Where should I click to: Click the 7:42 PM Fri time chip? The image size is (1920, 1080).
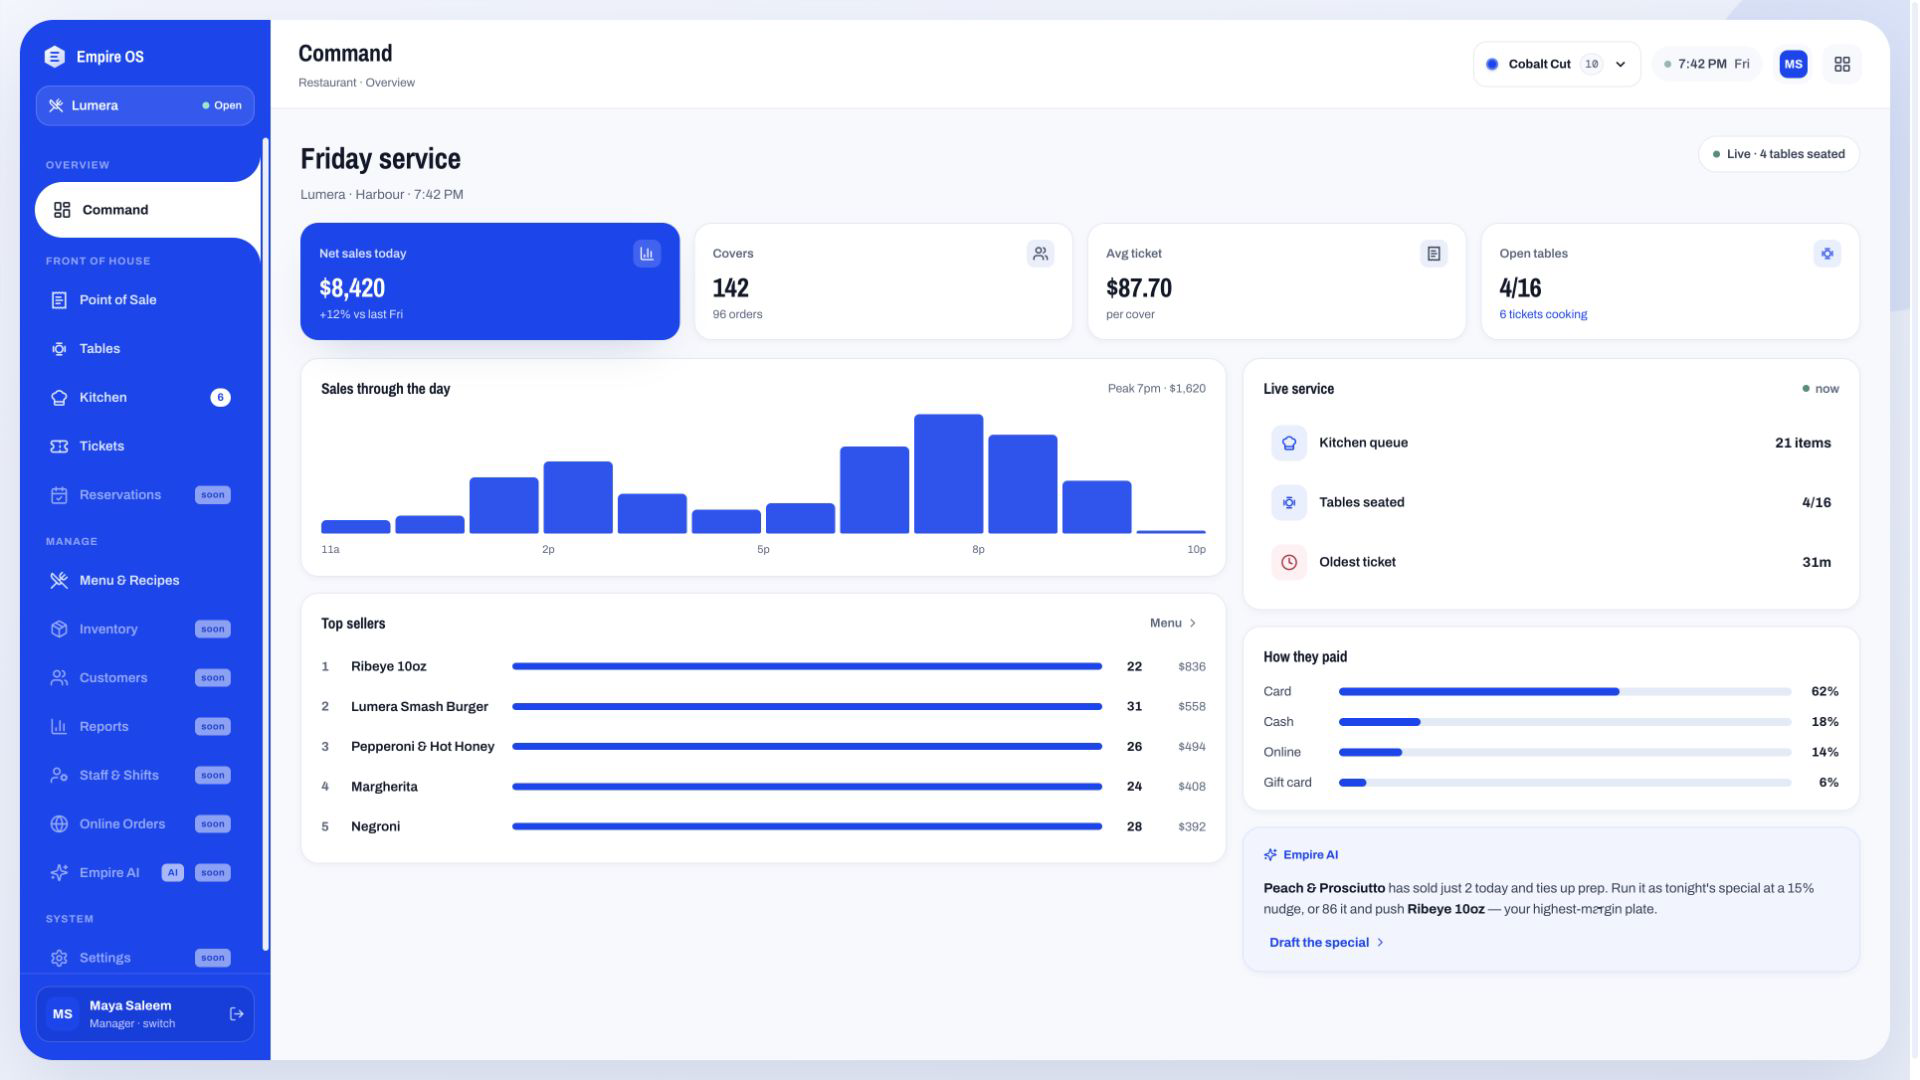click(1706, 64)
